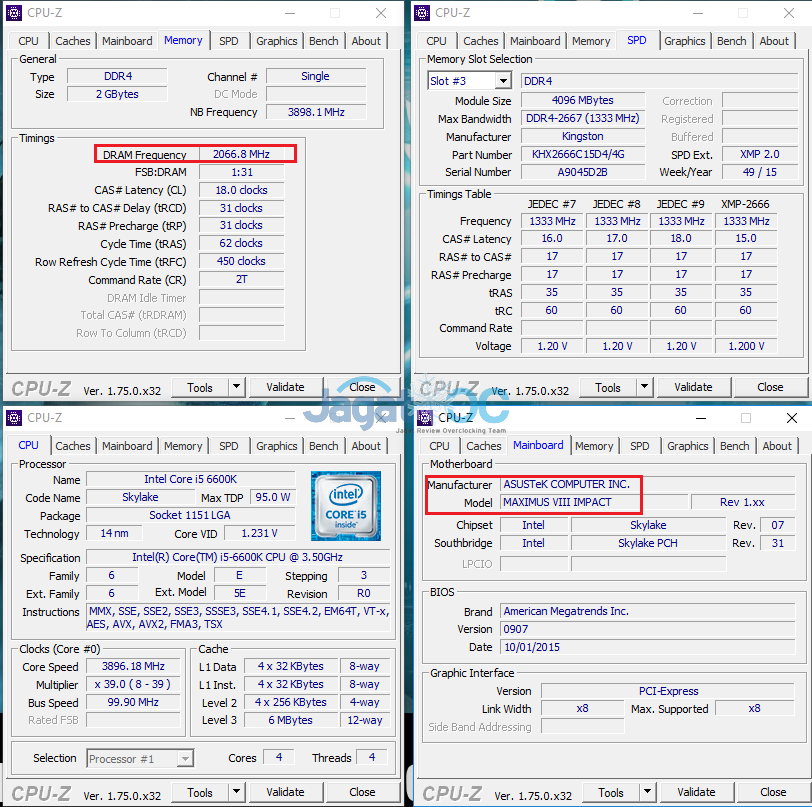812x807 pixels.
Task: Click Validate in the Mainboard window
Action: tap(697, 792)
